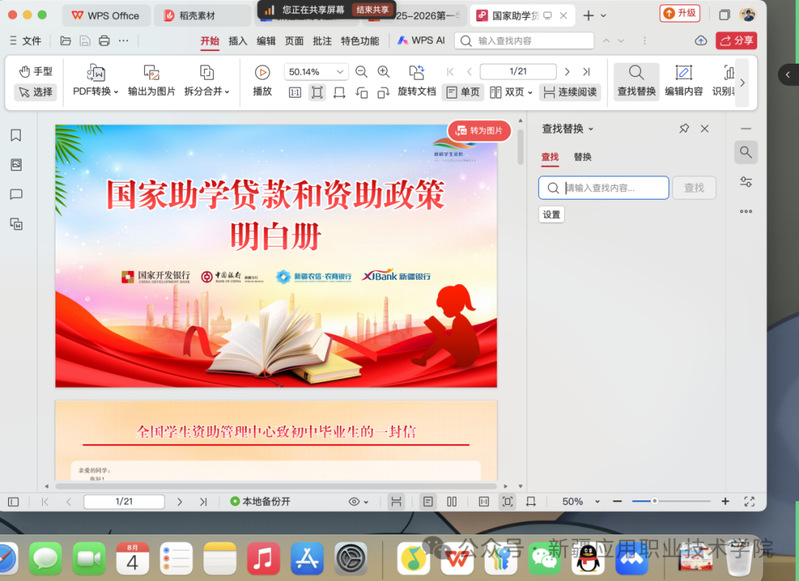799x581 pixels.
Task: Expand the 双页 view dropdown
Action: 530,92
